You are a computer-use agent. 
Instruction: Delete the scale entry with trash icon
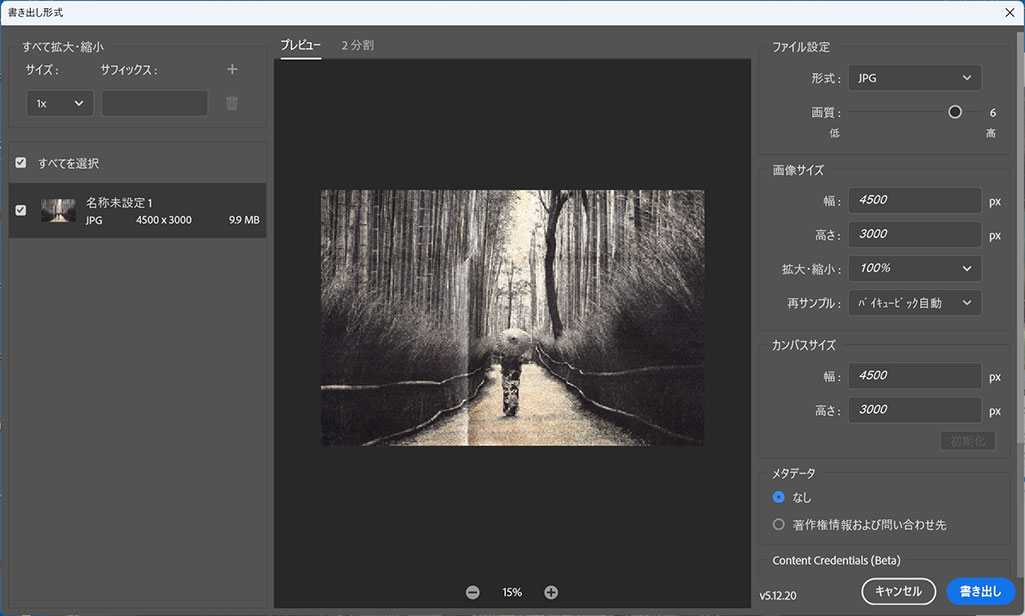(232, 103)
